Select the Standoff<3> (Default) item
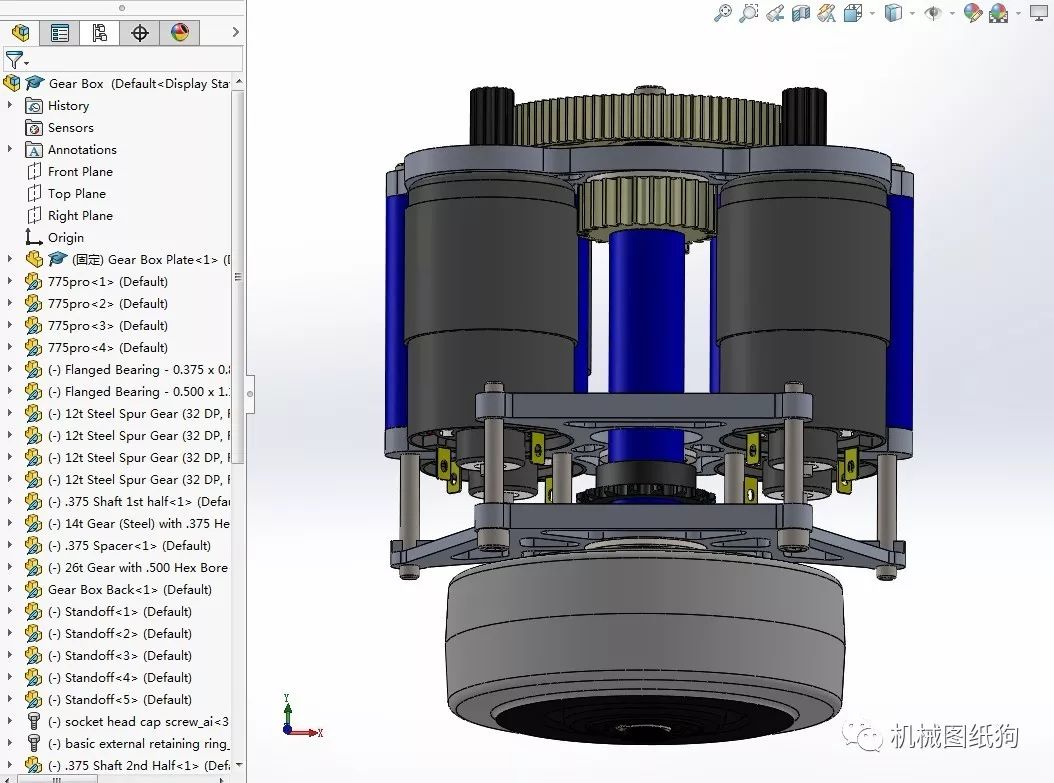Viewport: 1054px width, 783px height. pyautogui.click(x=120, y=656)
